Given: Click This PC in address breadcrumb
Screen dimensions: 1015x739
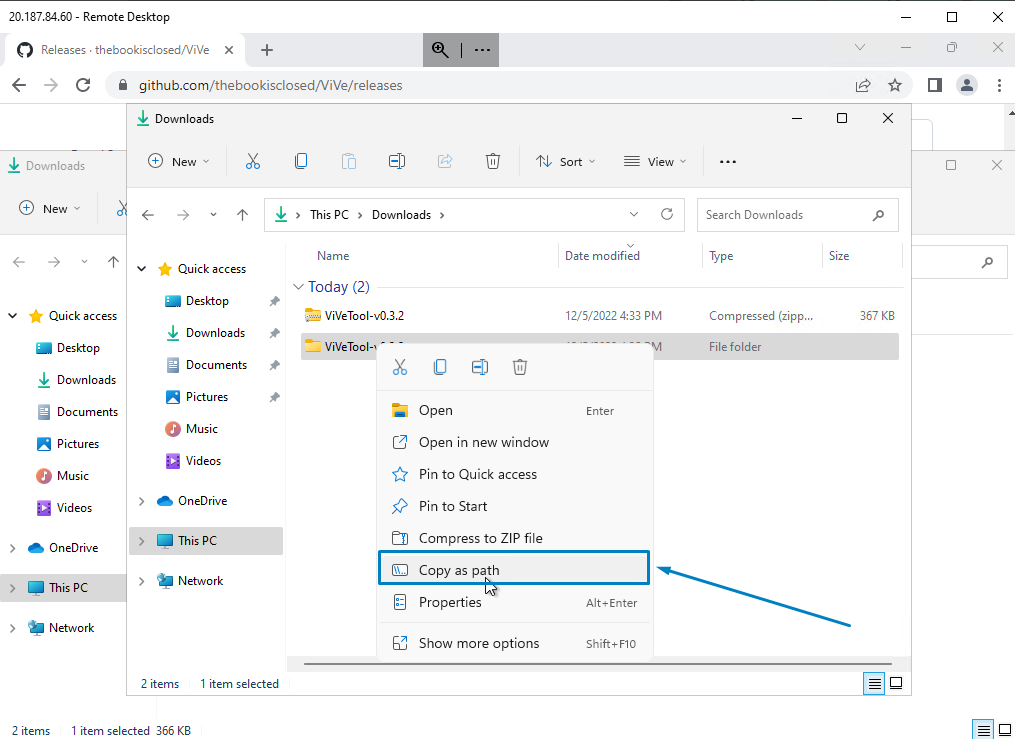Looking at the screenshot, I should click(329, 215).
